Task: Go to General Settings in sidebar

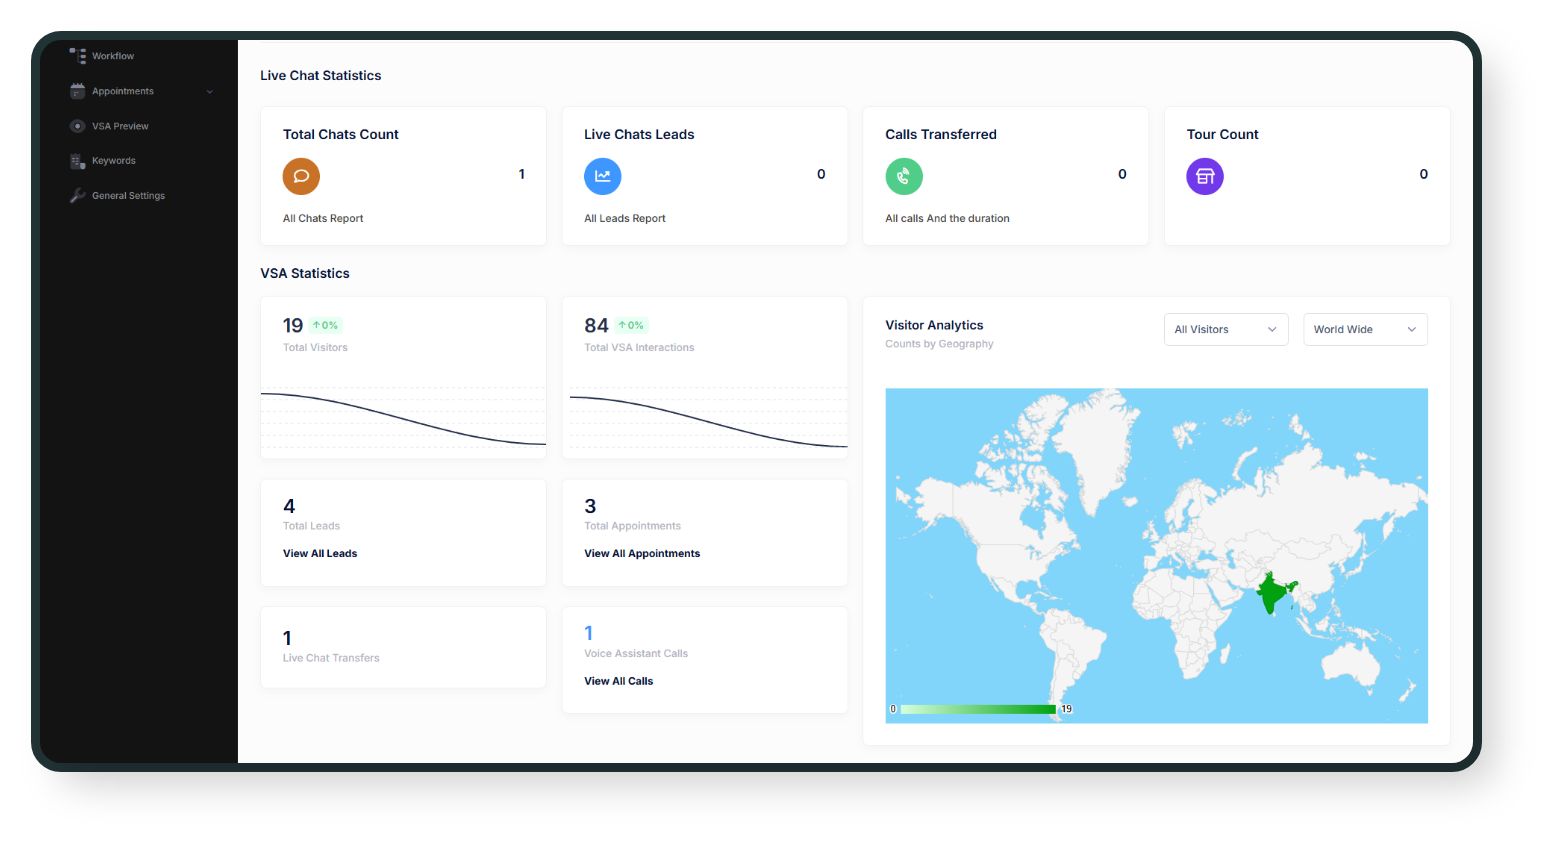Action: [x=128, y=196]
